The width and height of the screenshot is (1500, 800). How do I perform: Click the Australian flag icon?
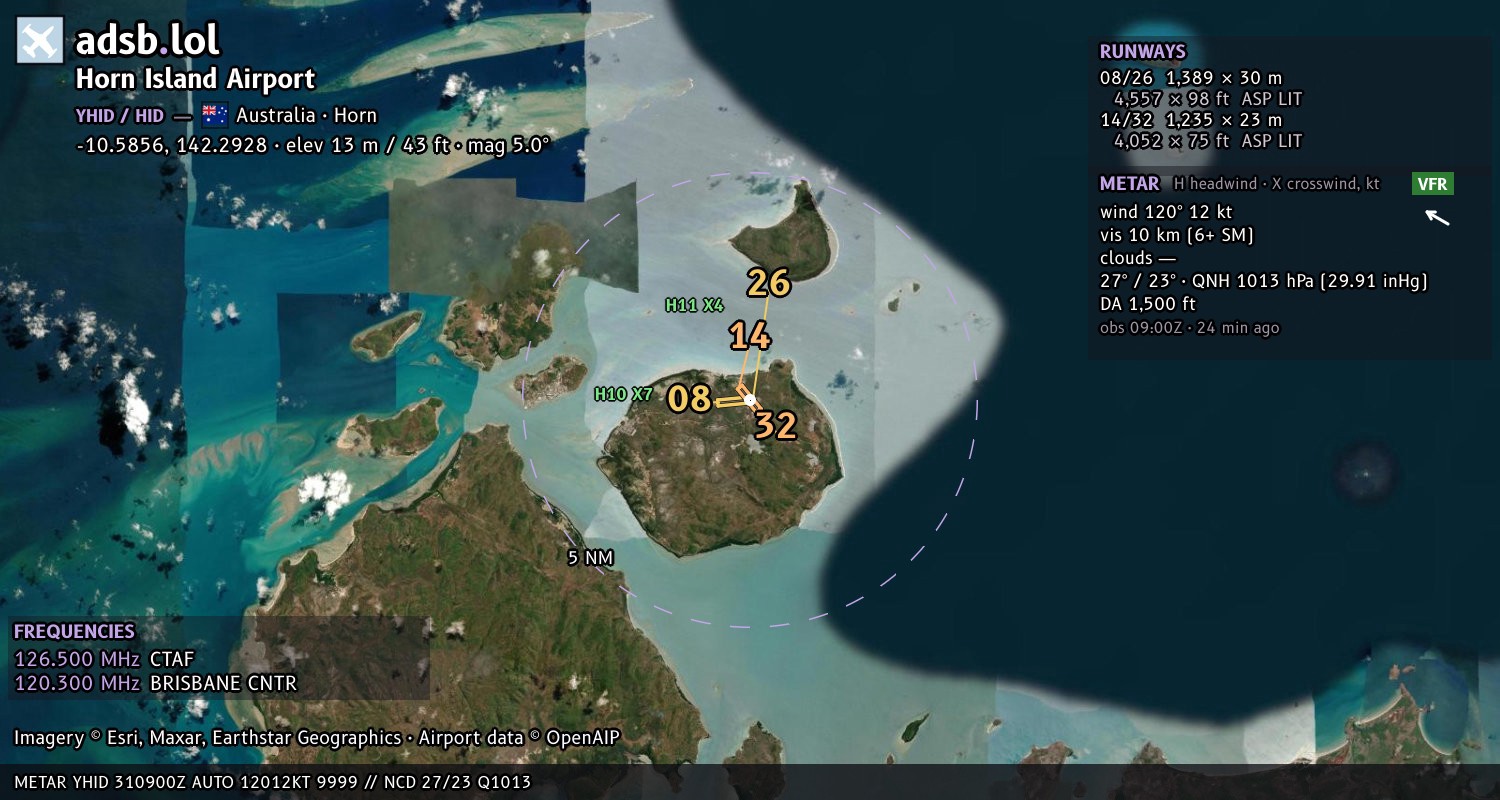tap(214, 115)
